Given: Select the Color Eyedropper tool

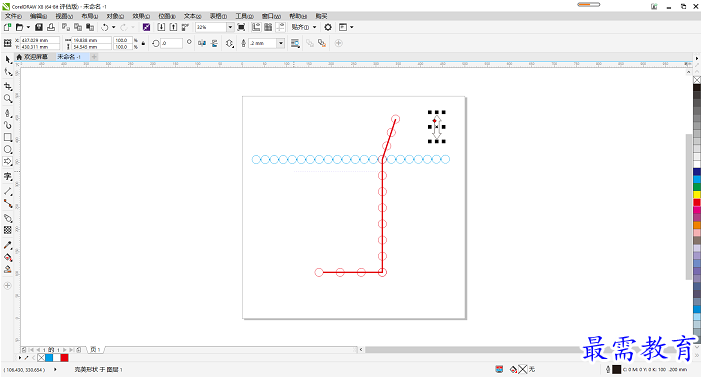Looking at the screenshot, I should click(8, 245).
